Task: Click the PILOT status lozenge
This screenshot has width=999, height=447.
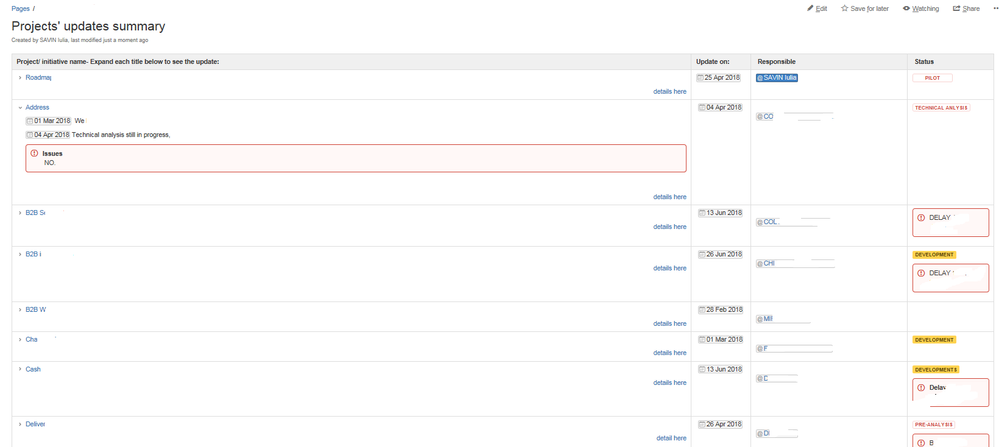Action: [x=933, y=78]
